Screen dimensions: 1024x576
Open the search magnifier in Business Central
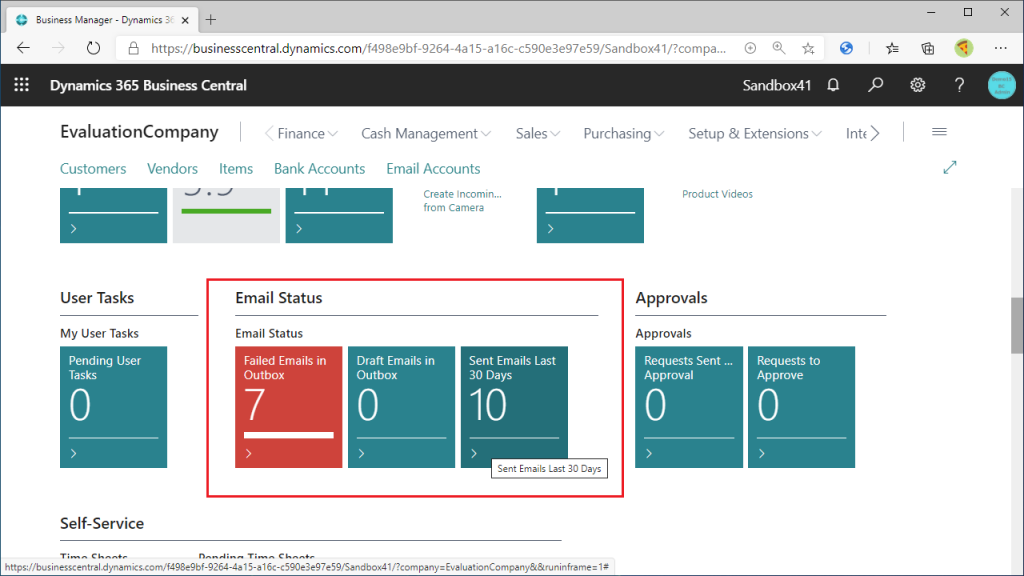pos(875,85)
